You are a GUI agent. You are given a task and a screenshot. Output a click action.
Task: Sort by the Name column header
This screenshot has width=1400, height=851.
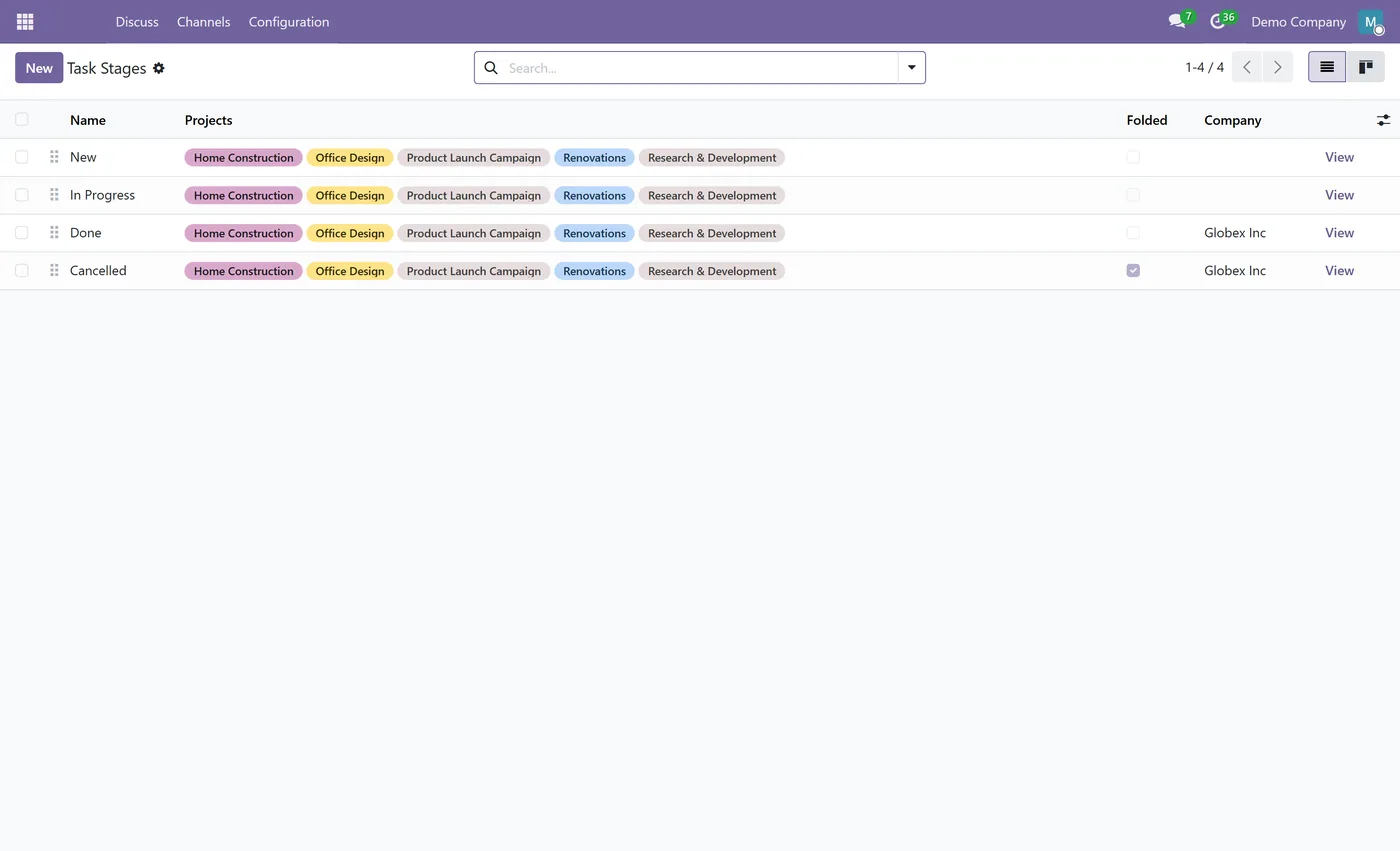[x=88, y=120]
